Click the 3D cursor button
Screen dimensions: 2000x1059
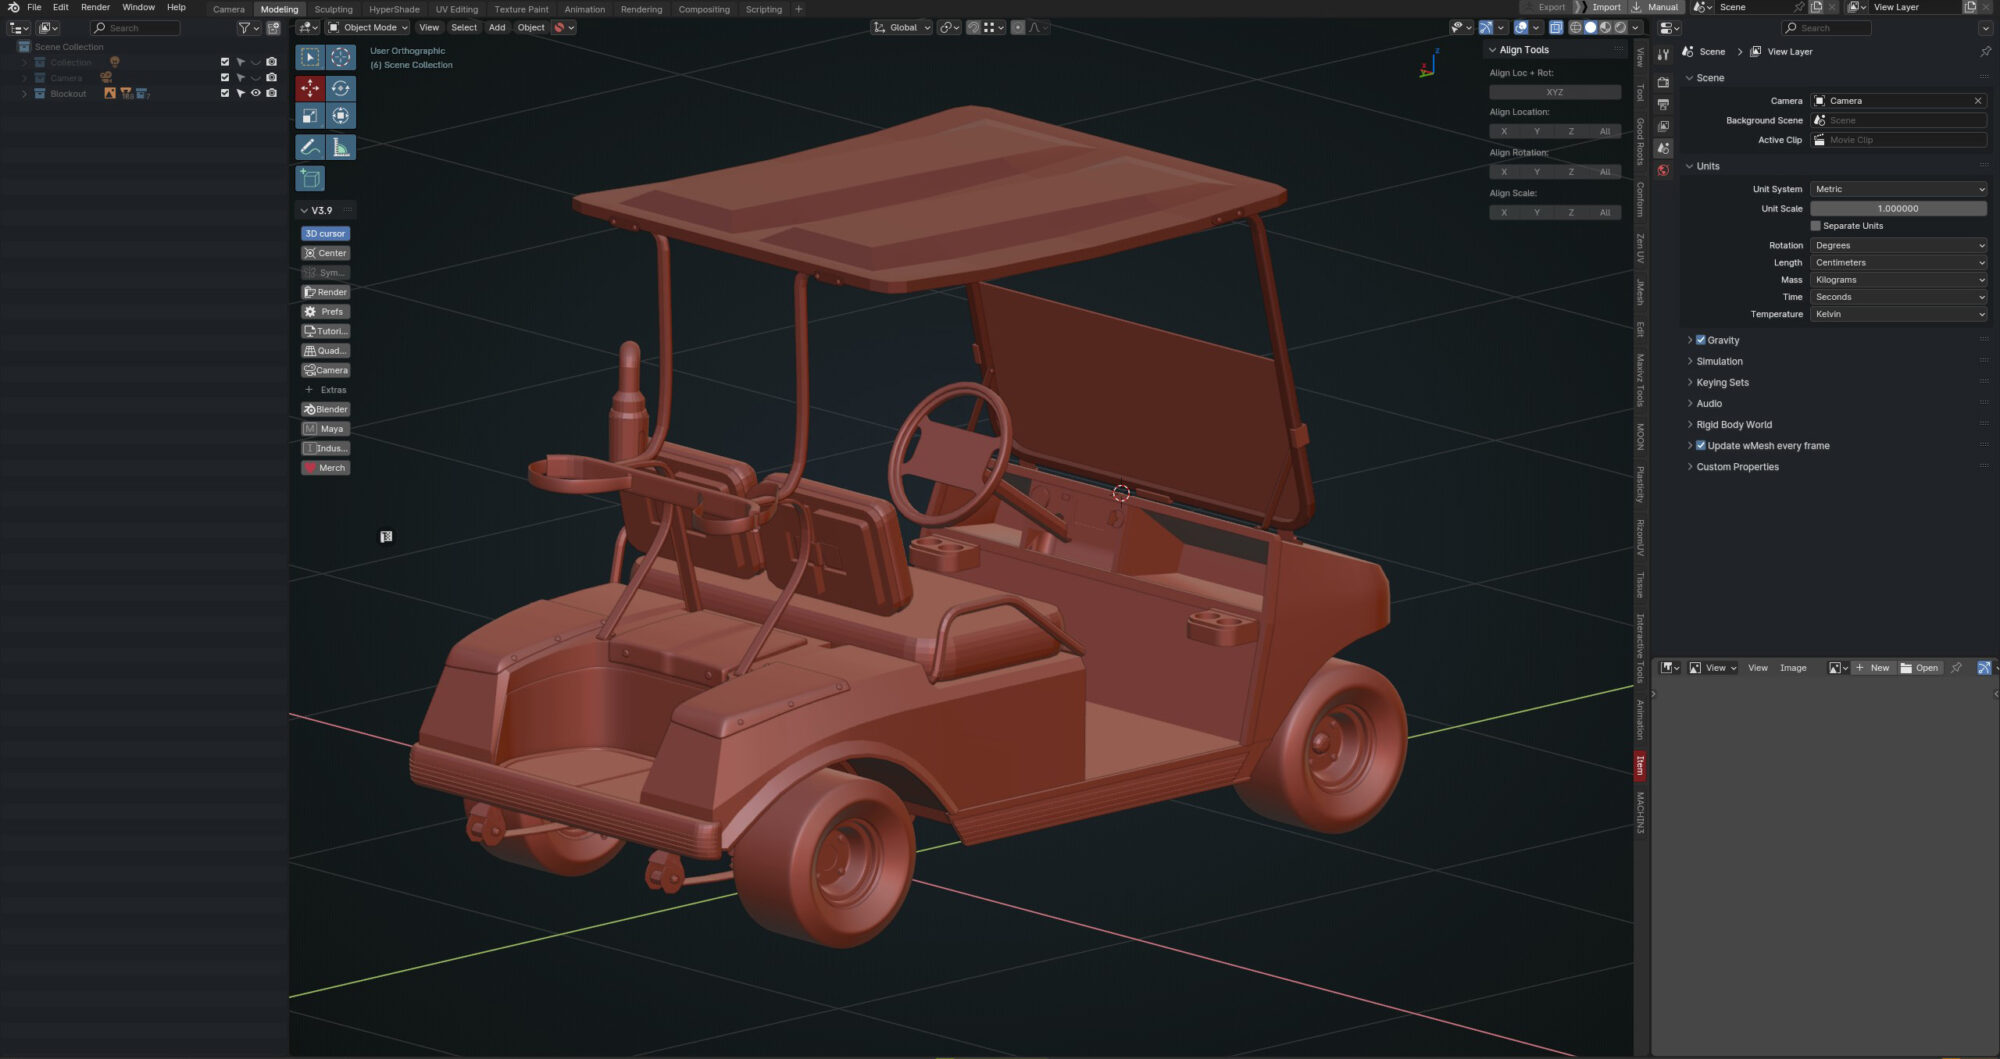[325, 234]
